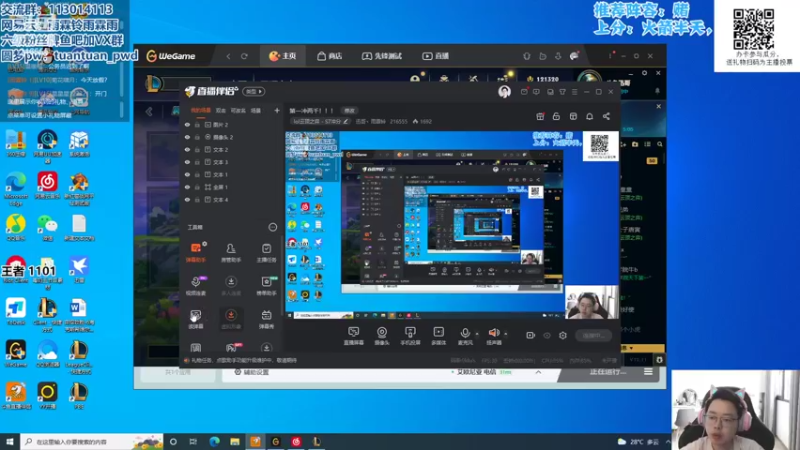800x450 pixels.
Task: Click the Windows search box
Action: pos(92,442)
